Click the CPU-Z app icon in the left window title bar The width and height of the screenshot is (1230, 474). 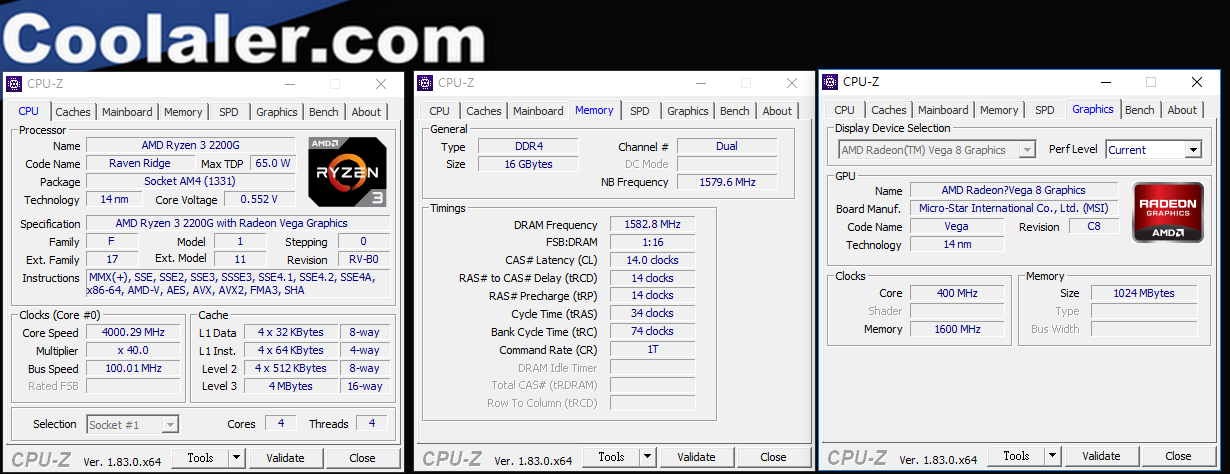[14, 84]
